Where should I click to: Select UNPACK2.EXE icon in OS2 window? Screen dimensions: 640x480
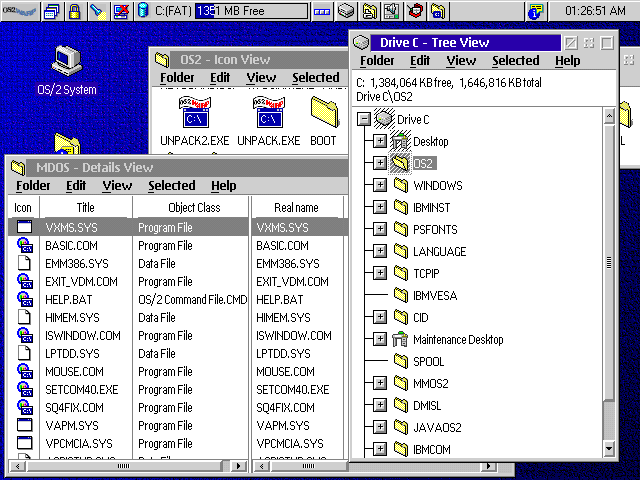(x=195, y=113)
